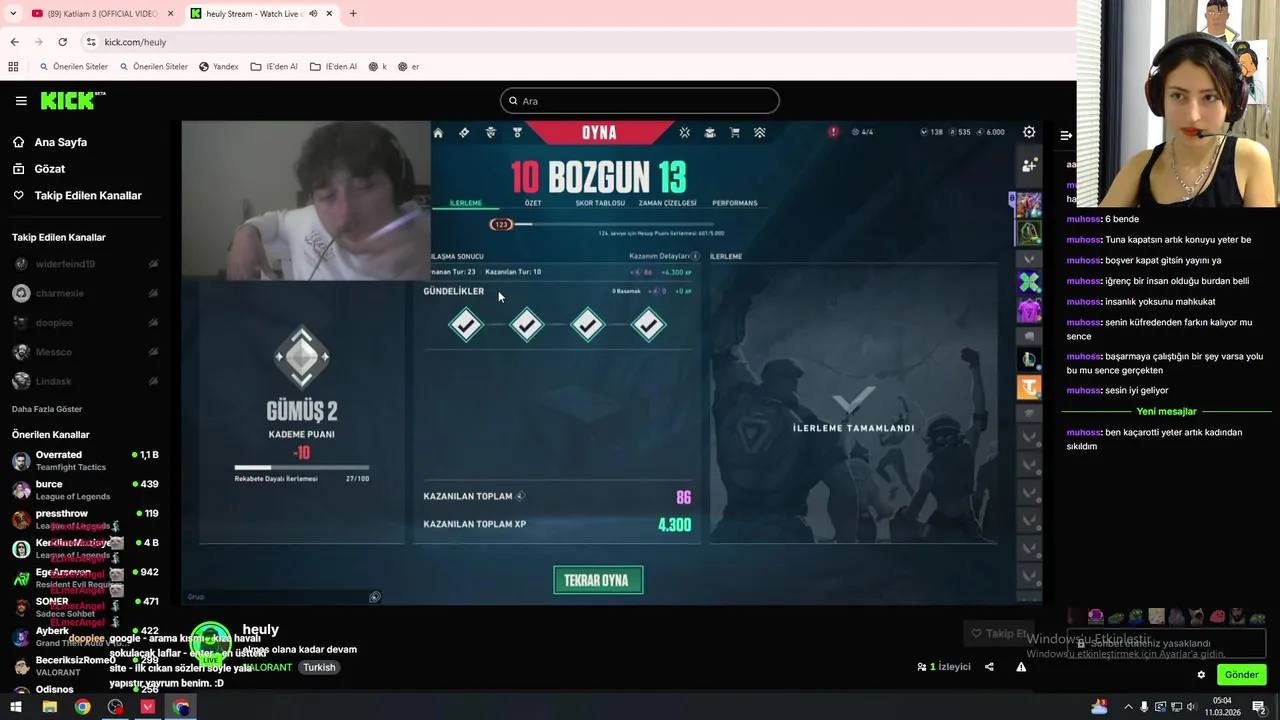Expand Daha Fazla Göster in followed channels

47,409
